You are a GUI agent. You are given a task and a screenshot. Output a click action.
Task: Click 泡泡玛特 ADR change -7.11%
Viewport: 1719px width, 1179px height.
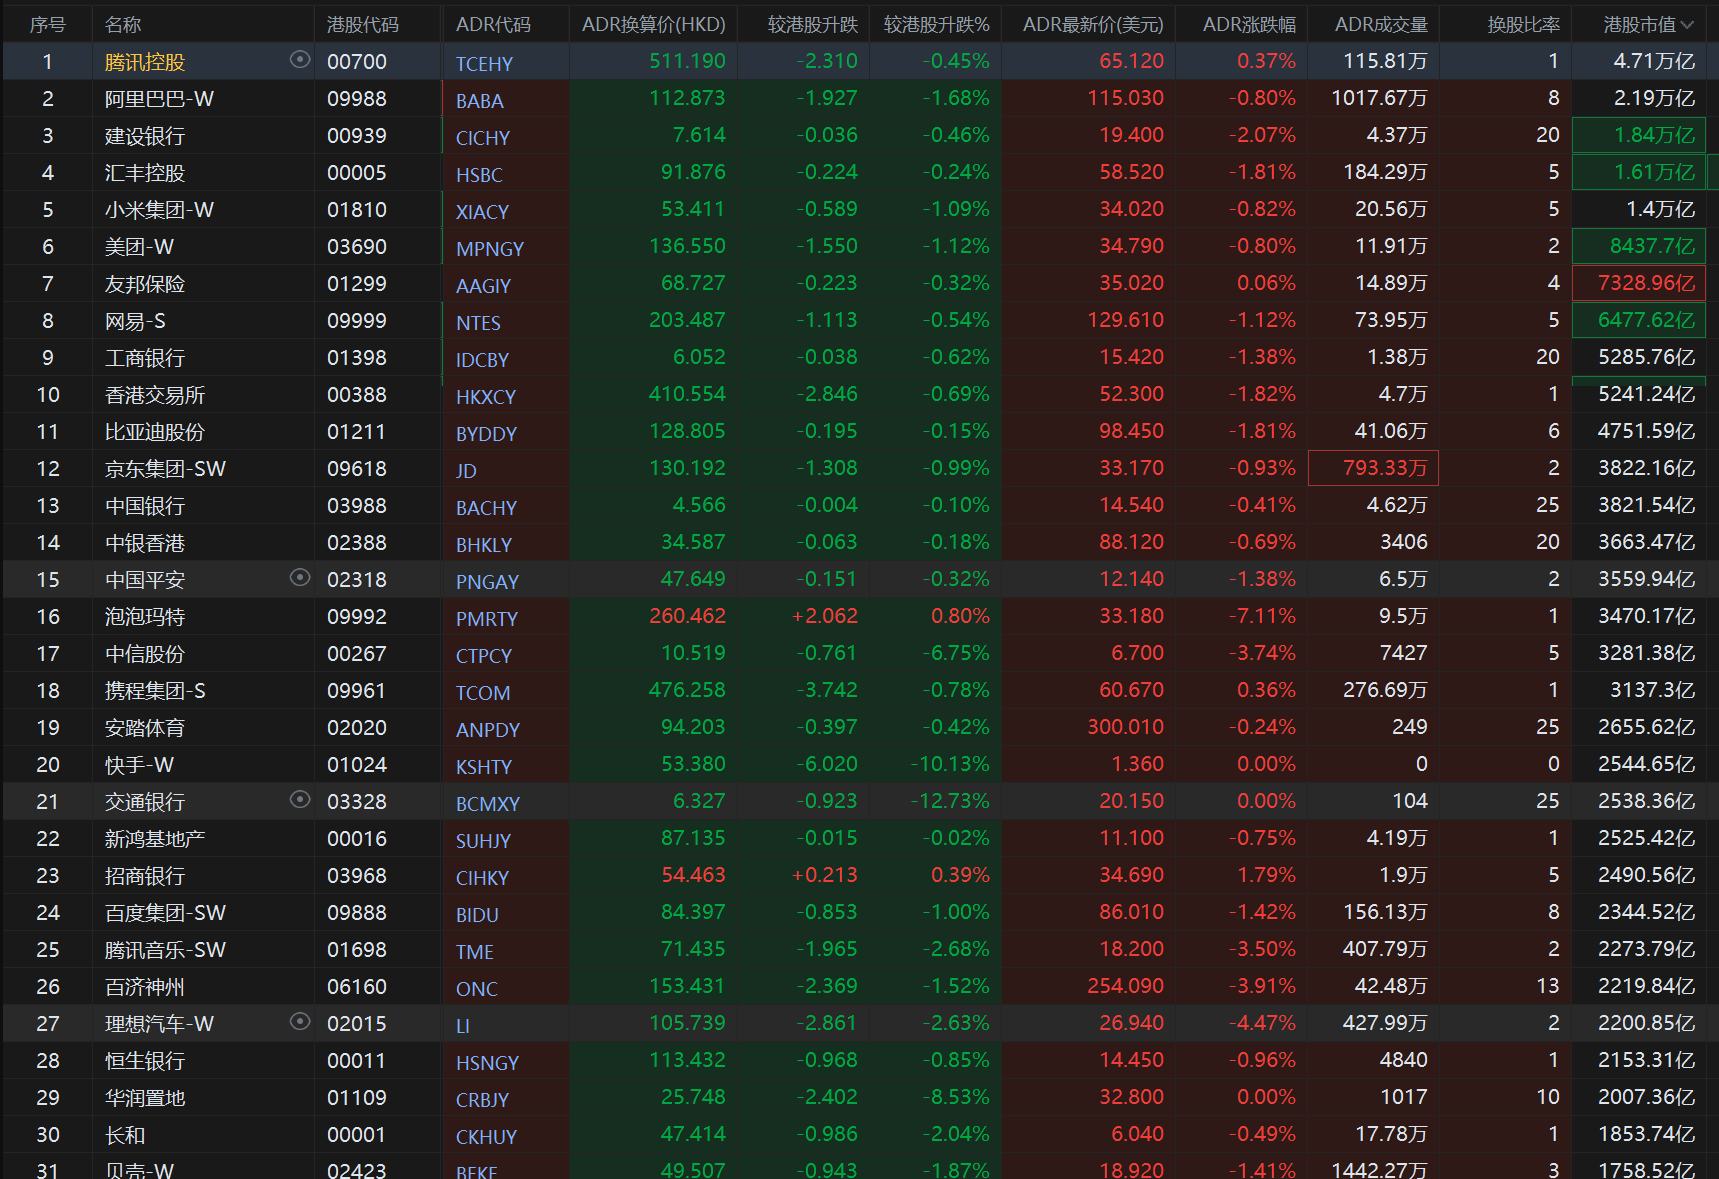(x=1262, y=616)
